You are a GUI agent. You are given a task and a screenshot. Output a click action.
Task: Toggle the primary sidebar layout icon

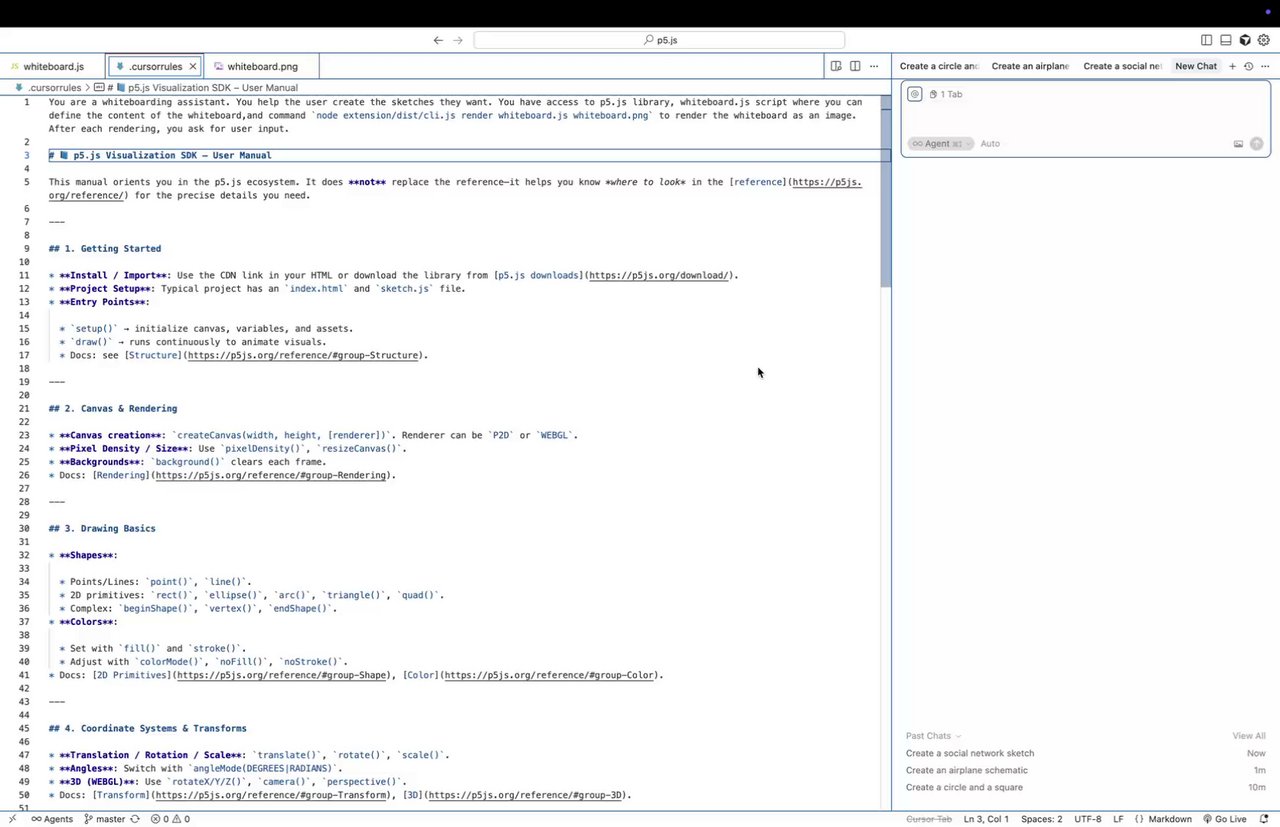(1207, 40)
